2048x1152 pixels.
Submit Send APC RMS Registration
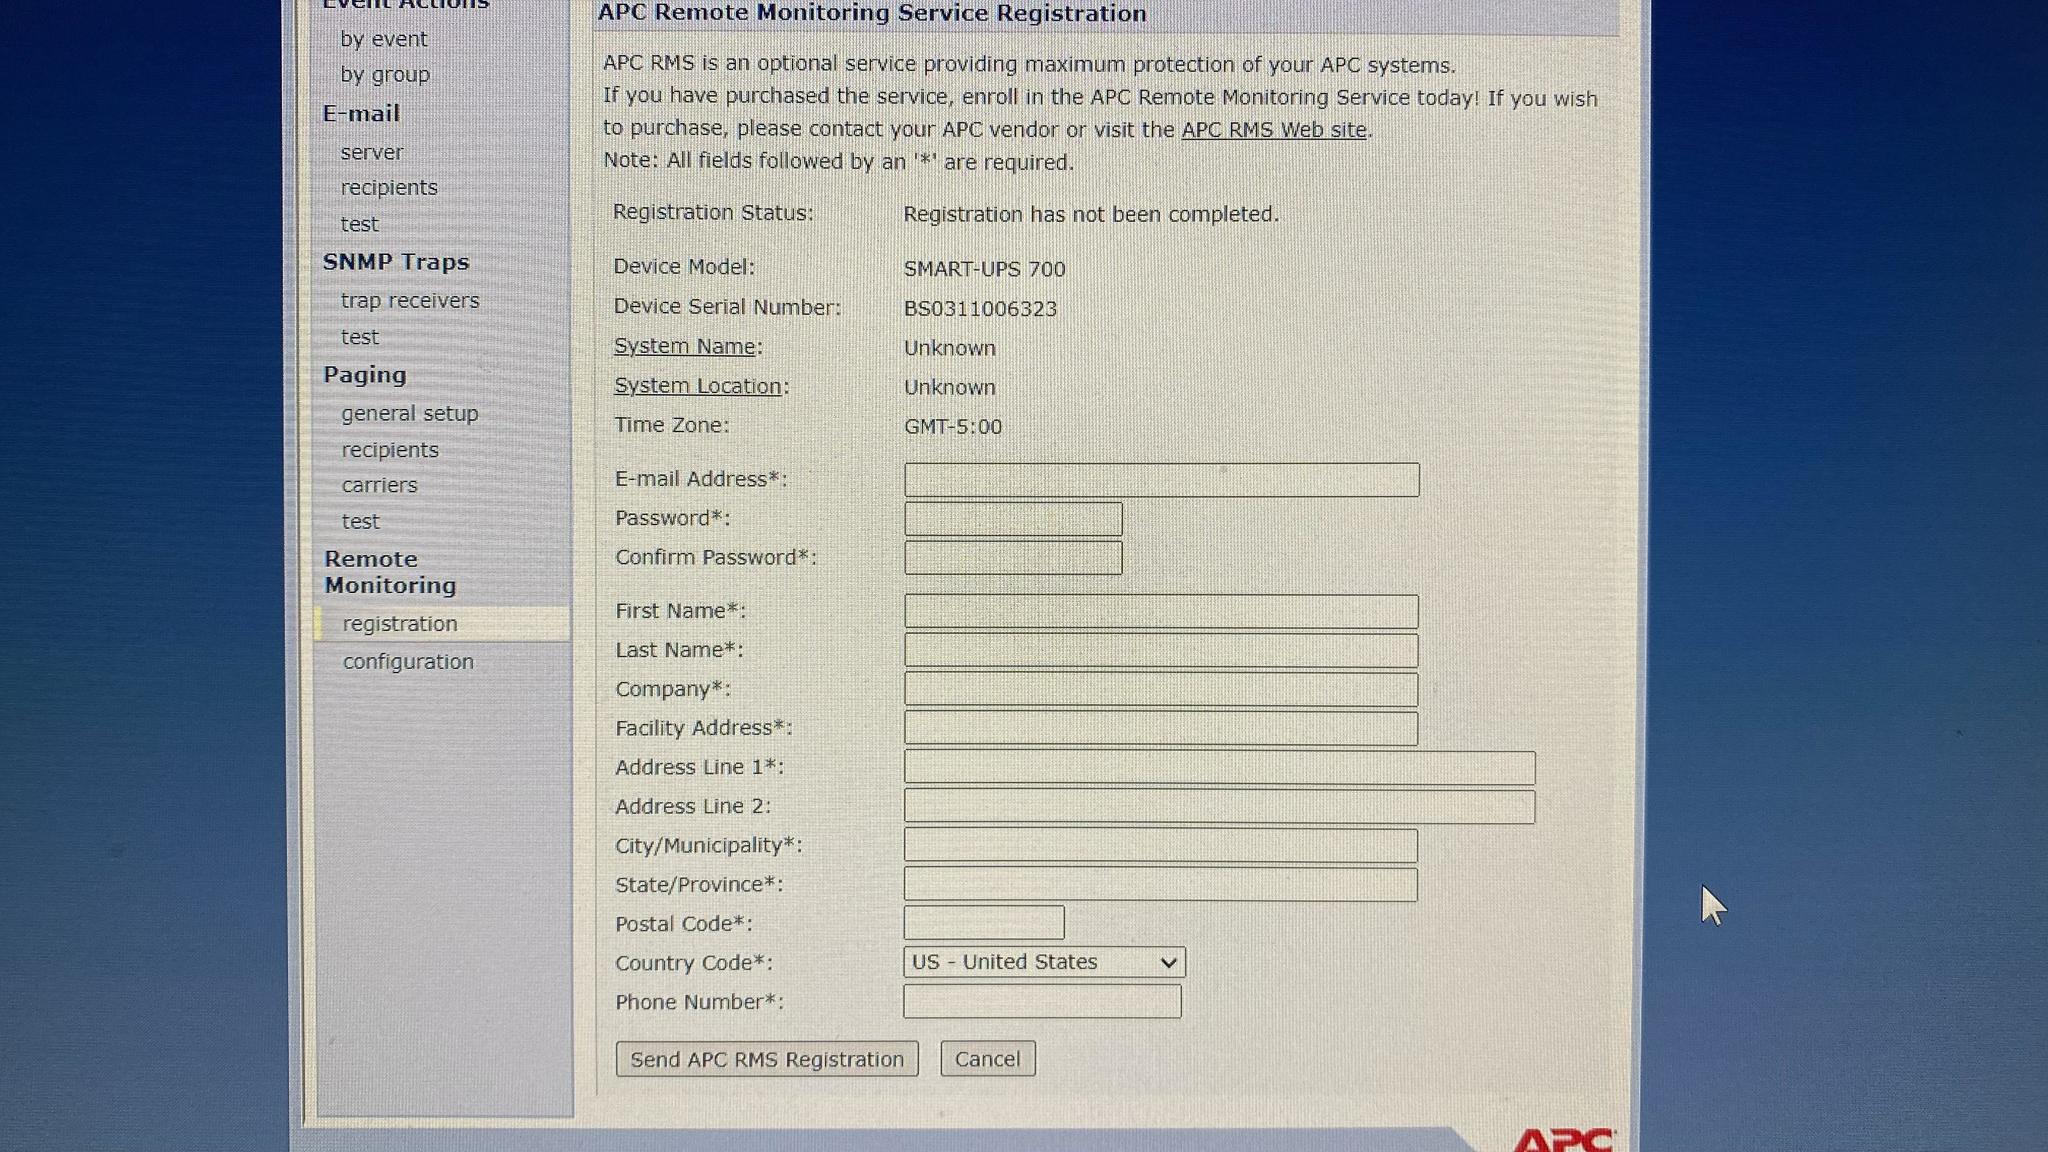[767, 1059]
